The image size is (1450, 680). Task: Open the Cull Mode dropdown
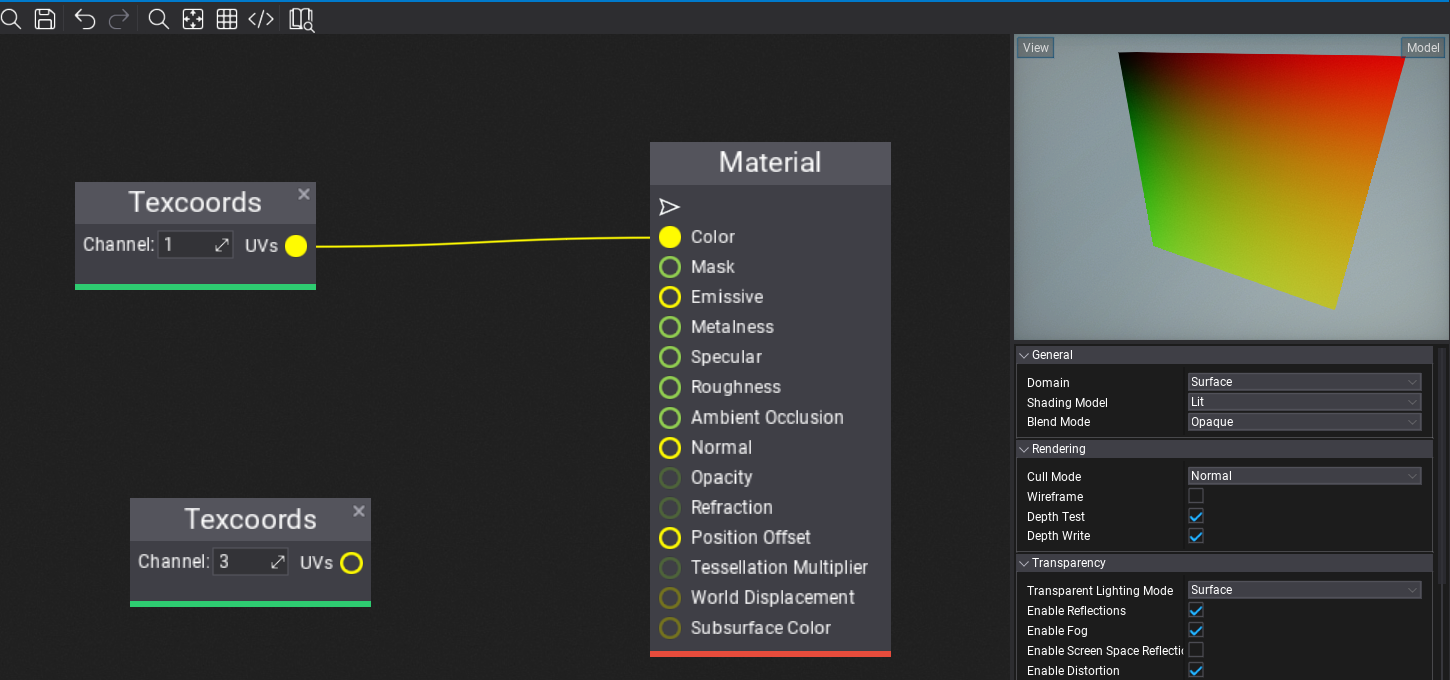coord(1304,475)
